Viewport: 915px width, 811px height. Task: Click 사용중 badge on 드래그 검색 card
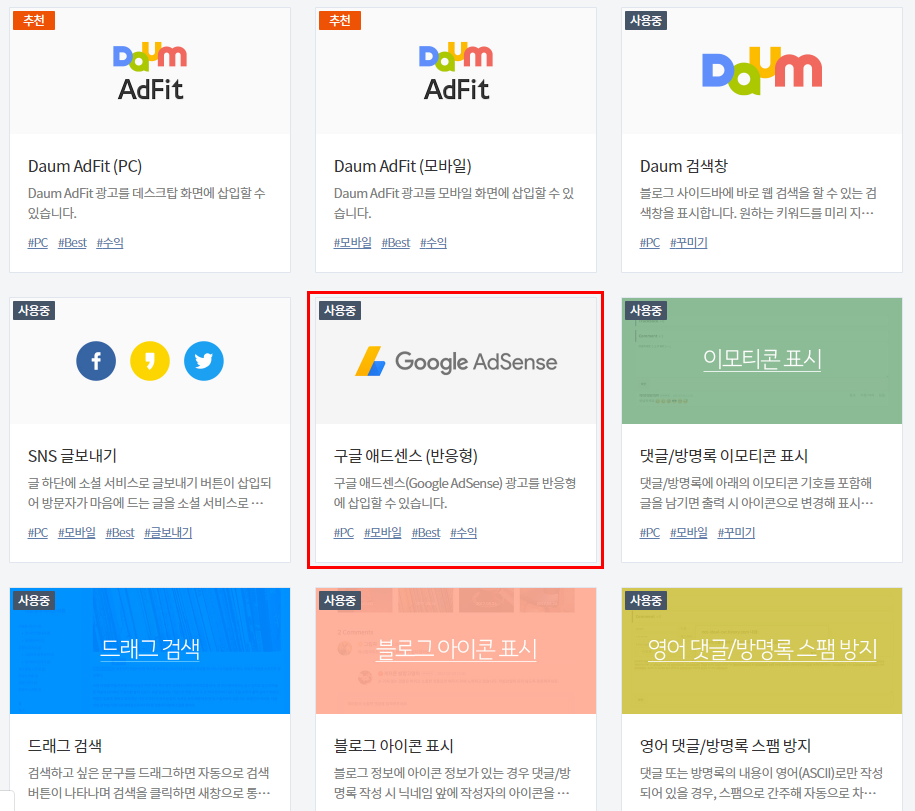(x=34, y=600)
